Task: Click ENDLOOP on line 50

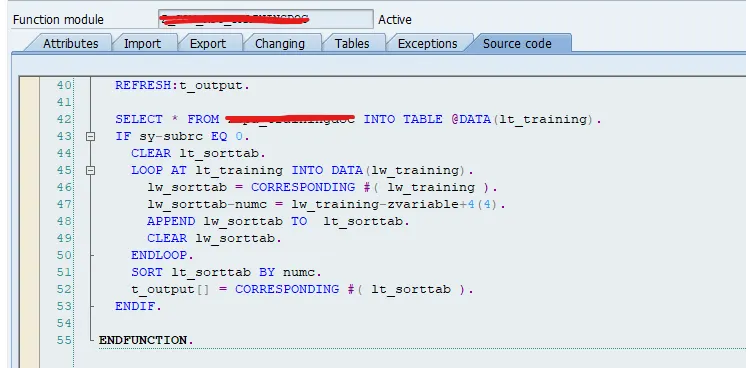Action: 159,256
